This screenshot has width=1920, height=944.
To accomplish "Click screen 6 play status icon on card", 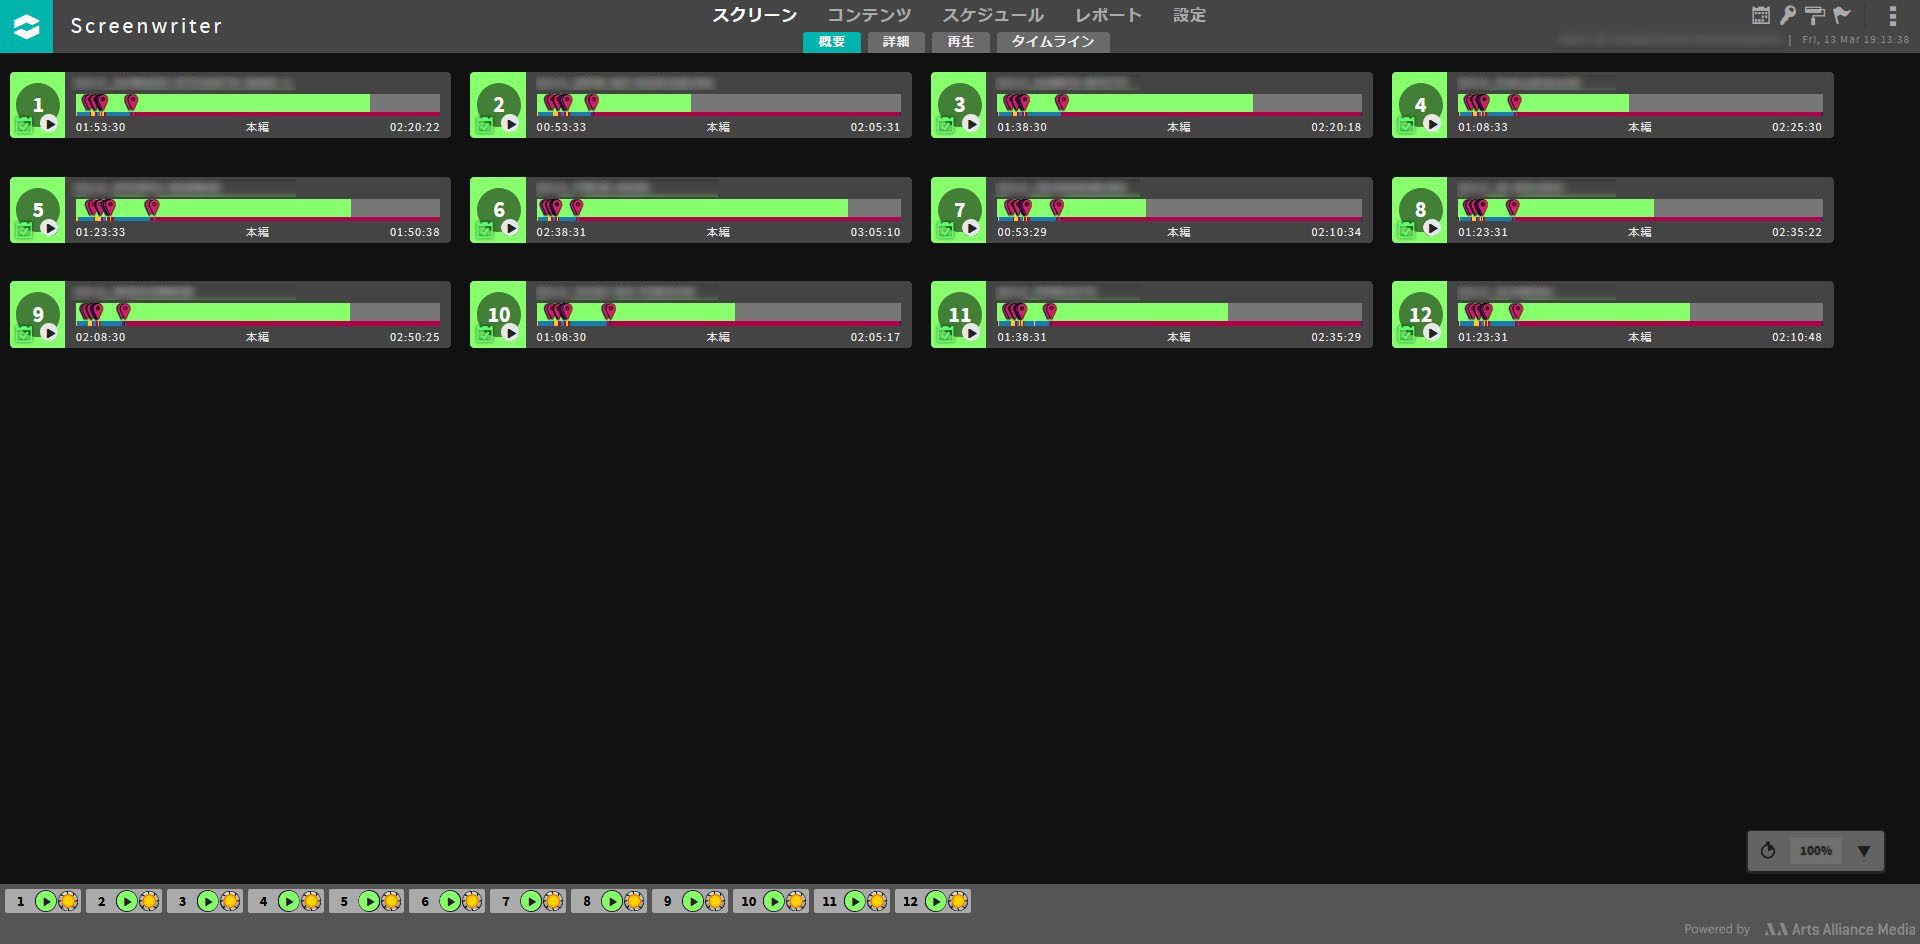I will coord(510,229).
